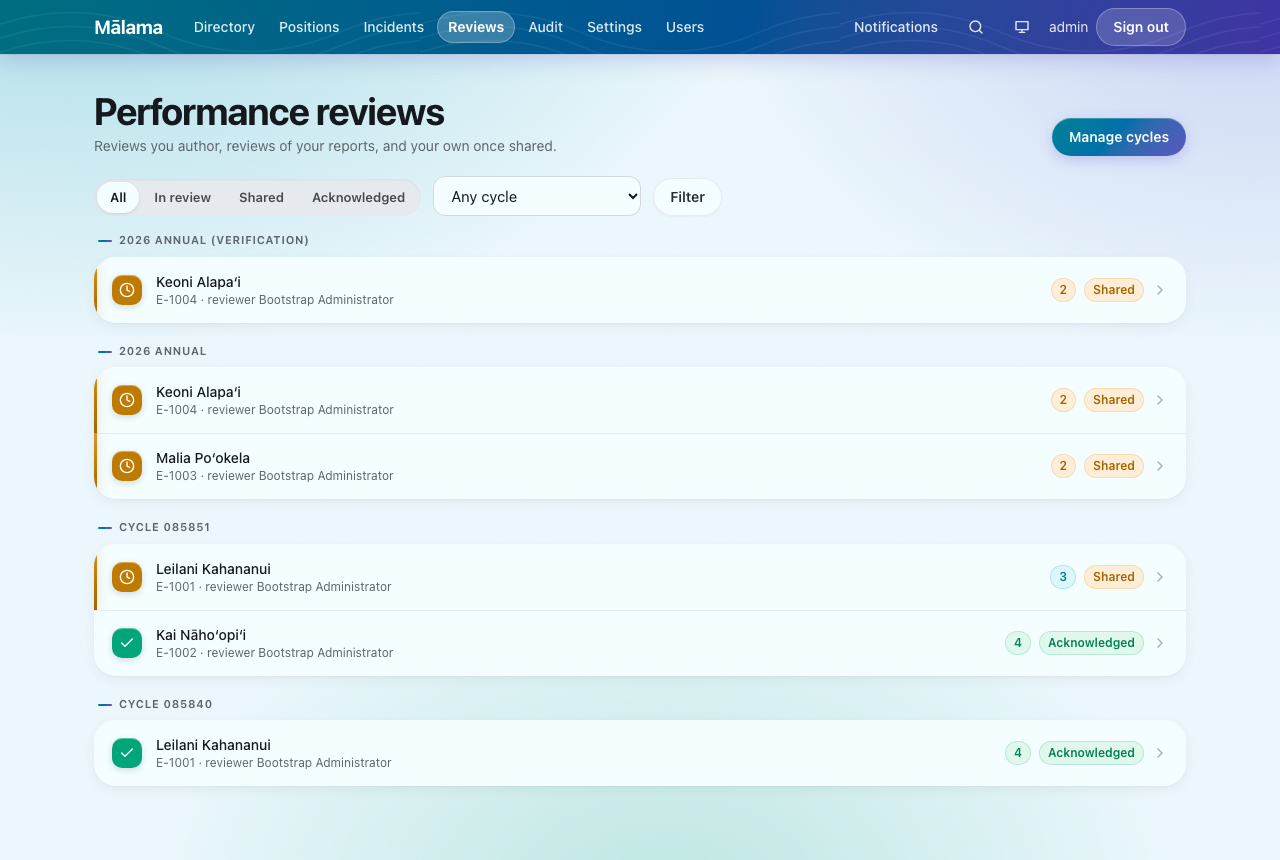This screenshot has width=1280, height=860.
Task: Click the Cycle 085840 section heading
Action: coord(166,704)
